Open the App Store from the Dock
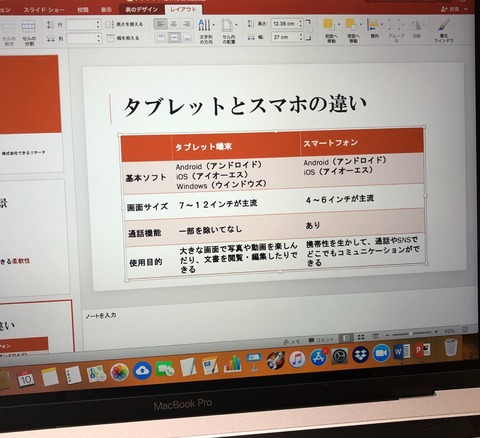Screen dimensions: 480x438 coord(319,358)
